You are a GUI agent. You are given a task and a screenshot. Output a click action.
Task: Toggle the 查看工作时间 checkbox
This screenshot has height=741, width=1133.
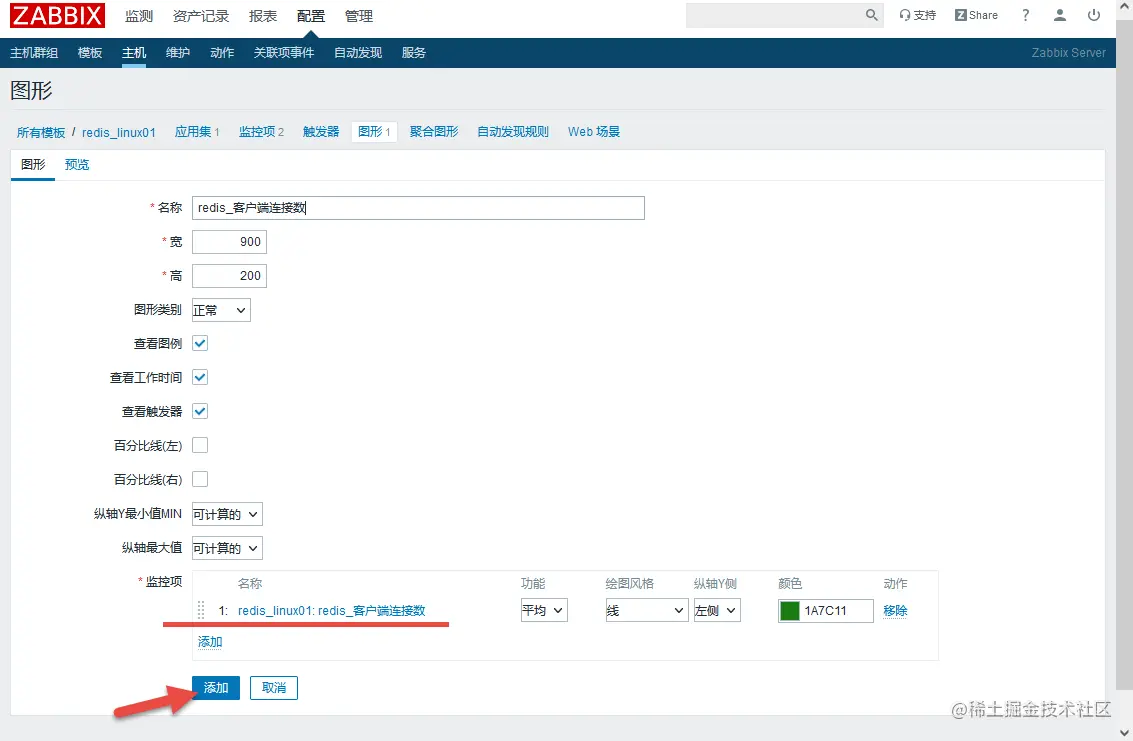click(x=200, y=377)
